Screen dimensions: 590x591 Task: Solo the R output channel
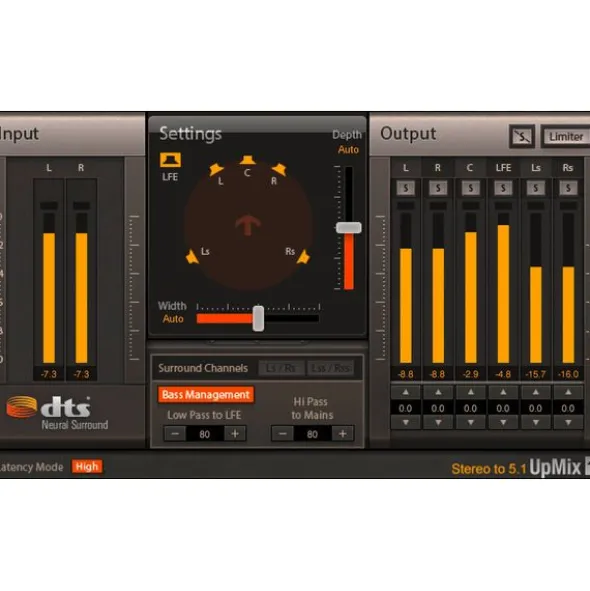438,188
